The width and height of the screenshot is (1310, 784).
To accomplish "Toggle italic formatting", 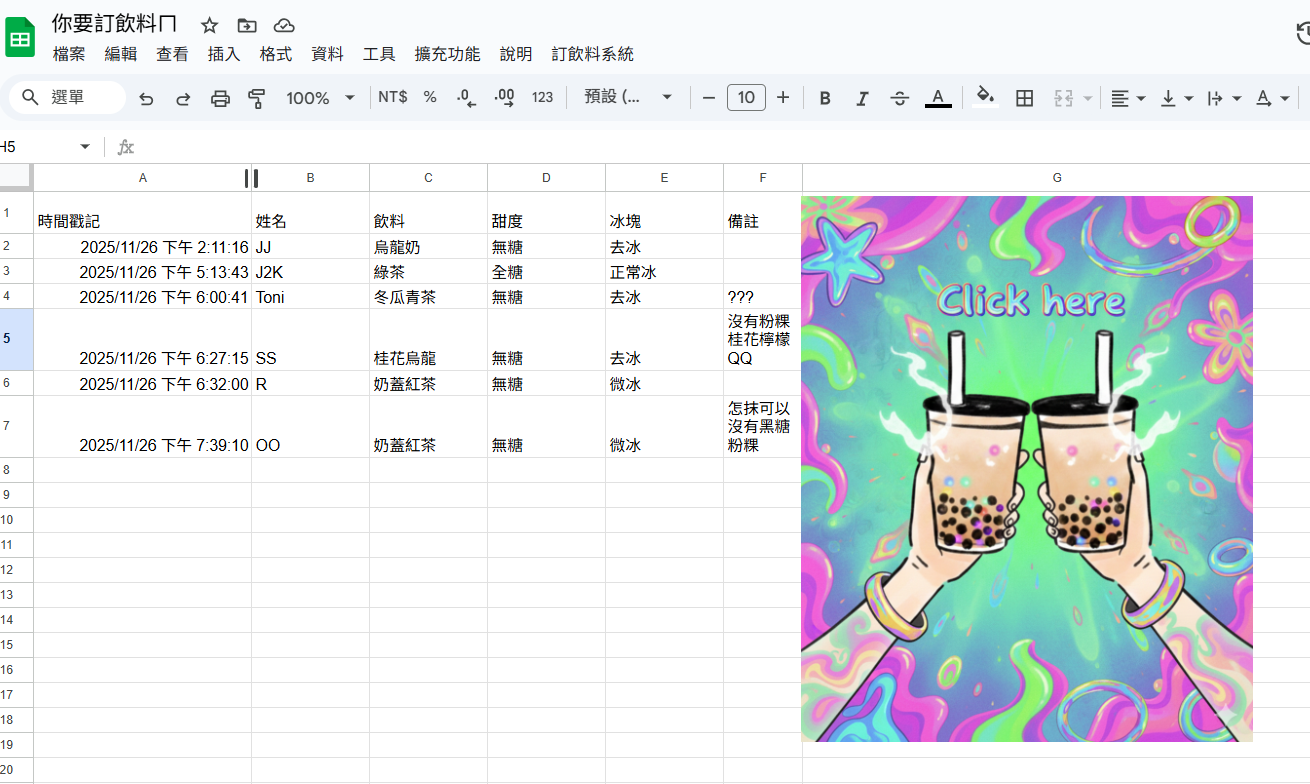I will (862, 98).
